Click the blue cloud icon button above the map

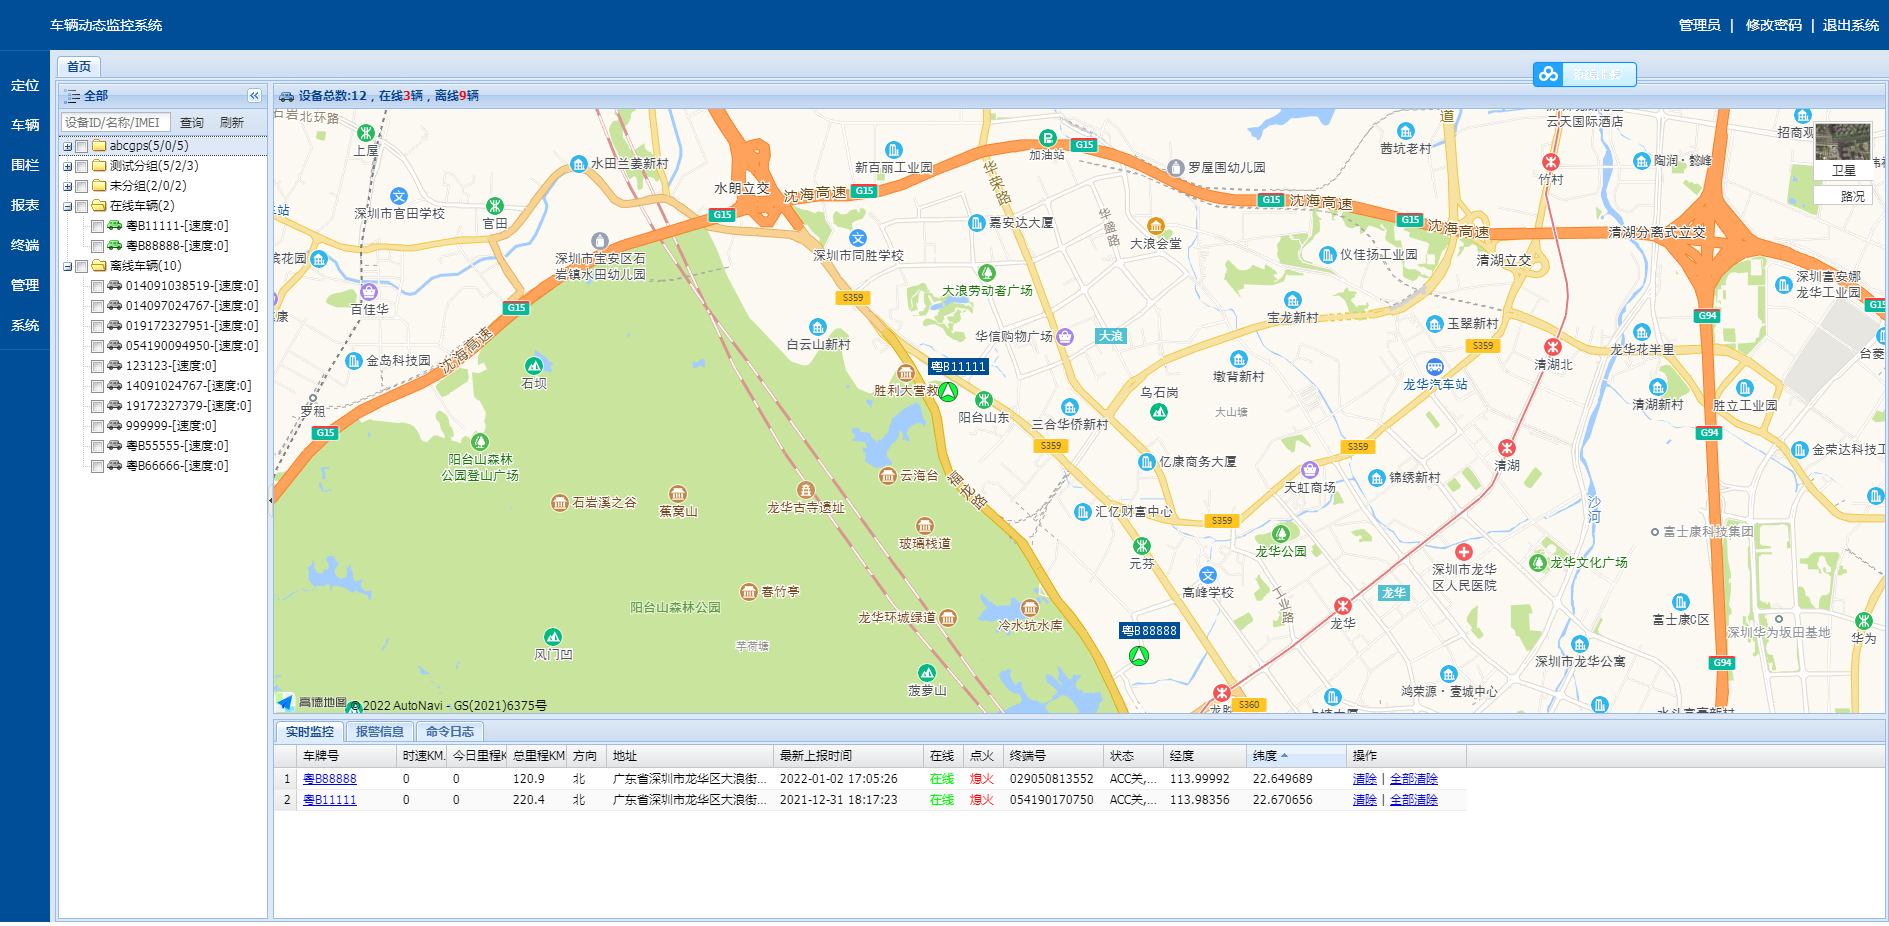(x=1549, y=74)
